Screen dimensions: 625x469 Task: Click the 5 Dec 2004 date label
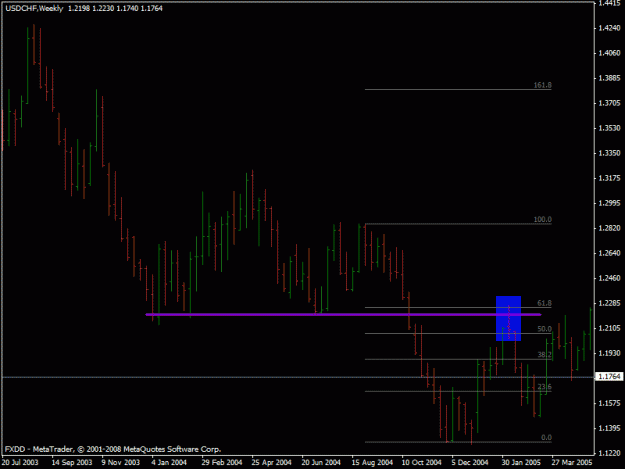pyautogui.click(x=470, y=462)
